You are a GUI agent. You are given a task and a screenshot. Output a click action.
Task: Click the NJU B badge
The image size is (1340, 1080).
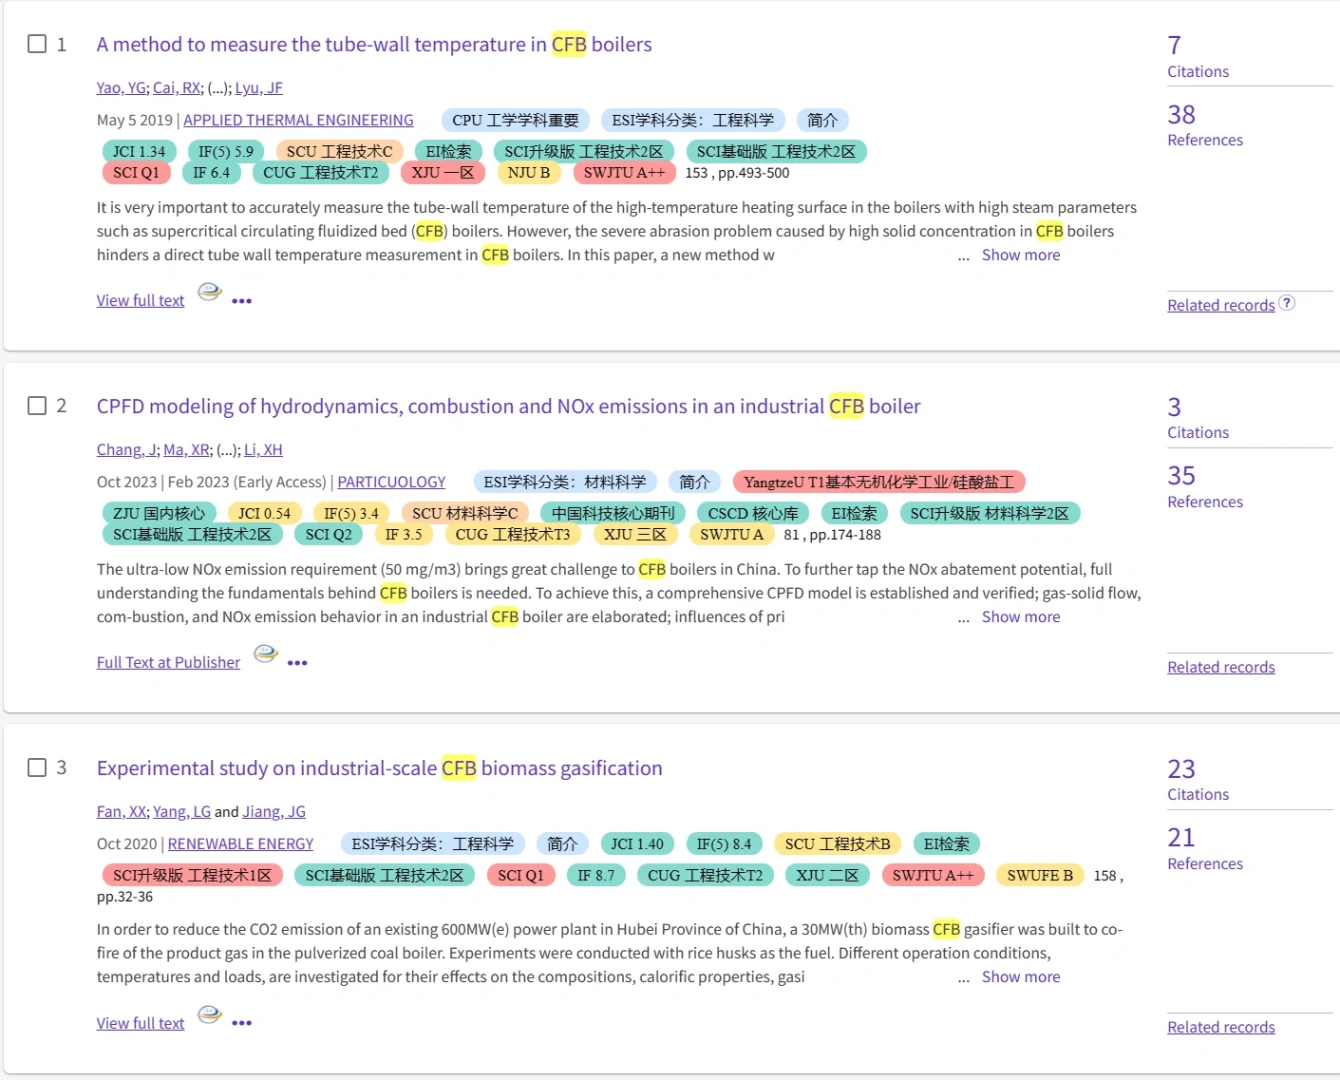pos(529,173)
